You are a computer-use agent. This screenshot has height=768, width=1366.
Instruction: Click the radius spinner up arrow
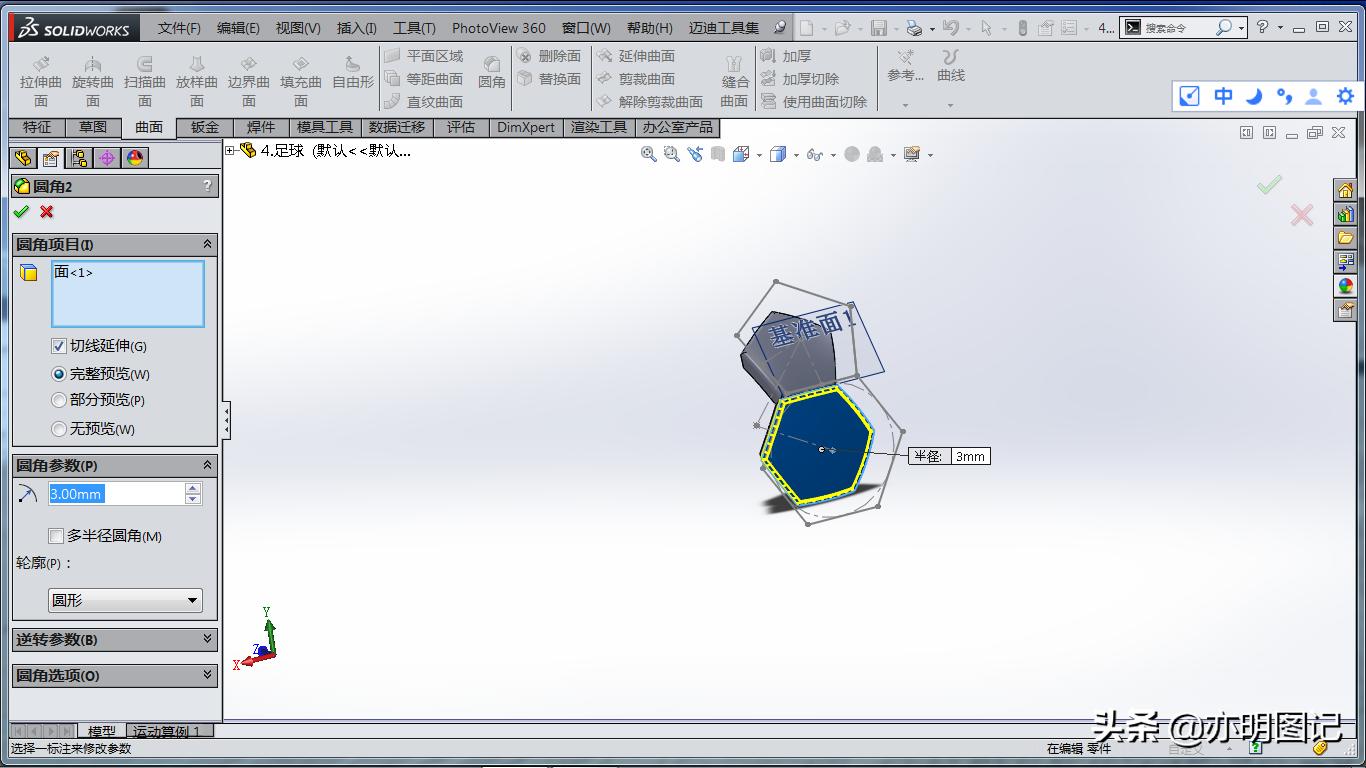(192, 488)
